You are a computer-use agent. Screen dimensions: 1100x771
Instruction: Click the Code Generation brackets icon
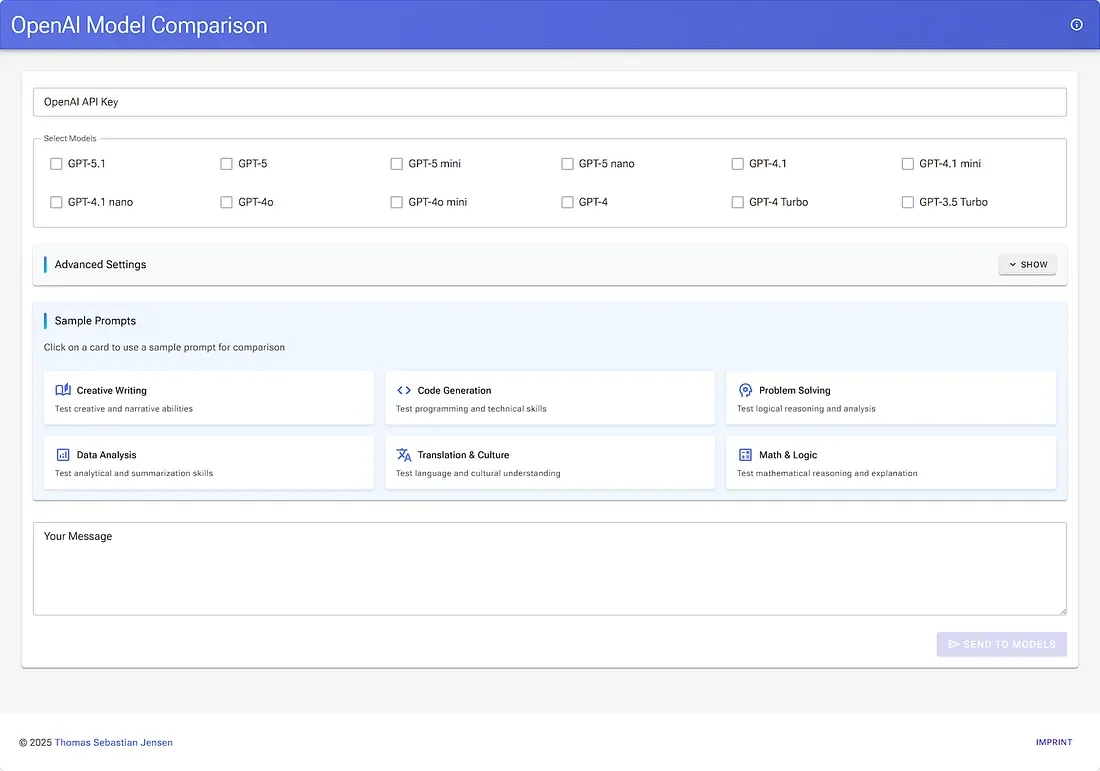click(404, 390)
